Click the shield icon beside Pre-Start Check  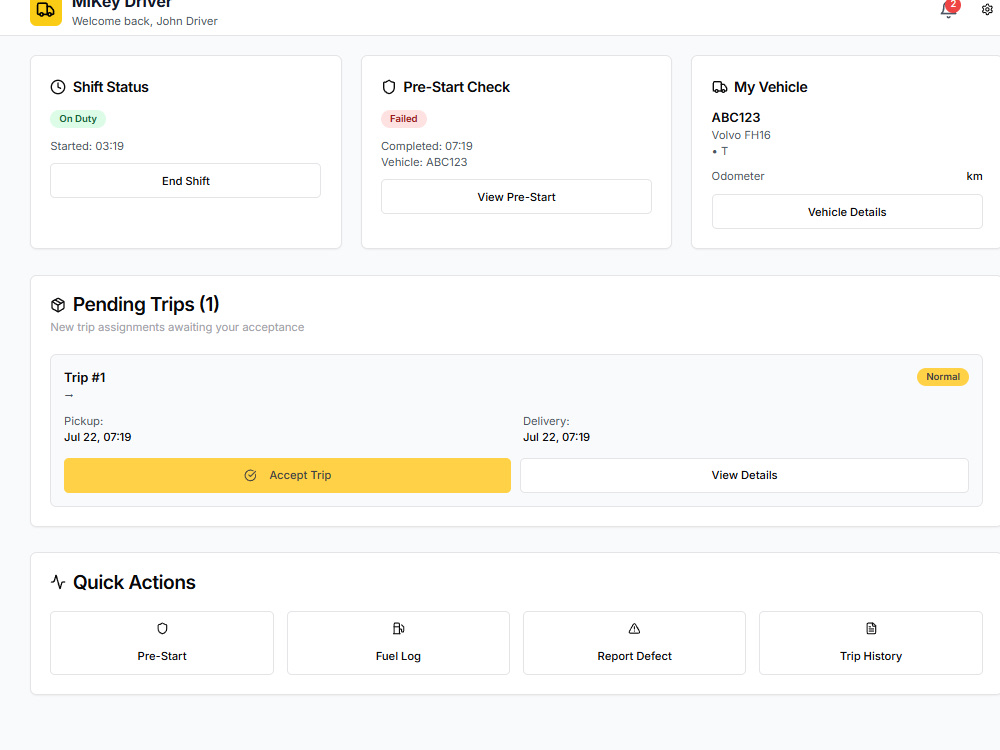point(388,87)
